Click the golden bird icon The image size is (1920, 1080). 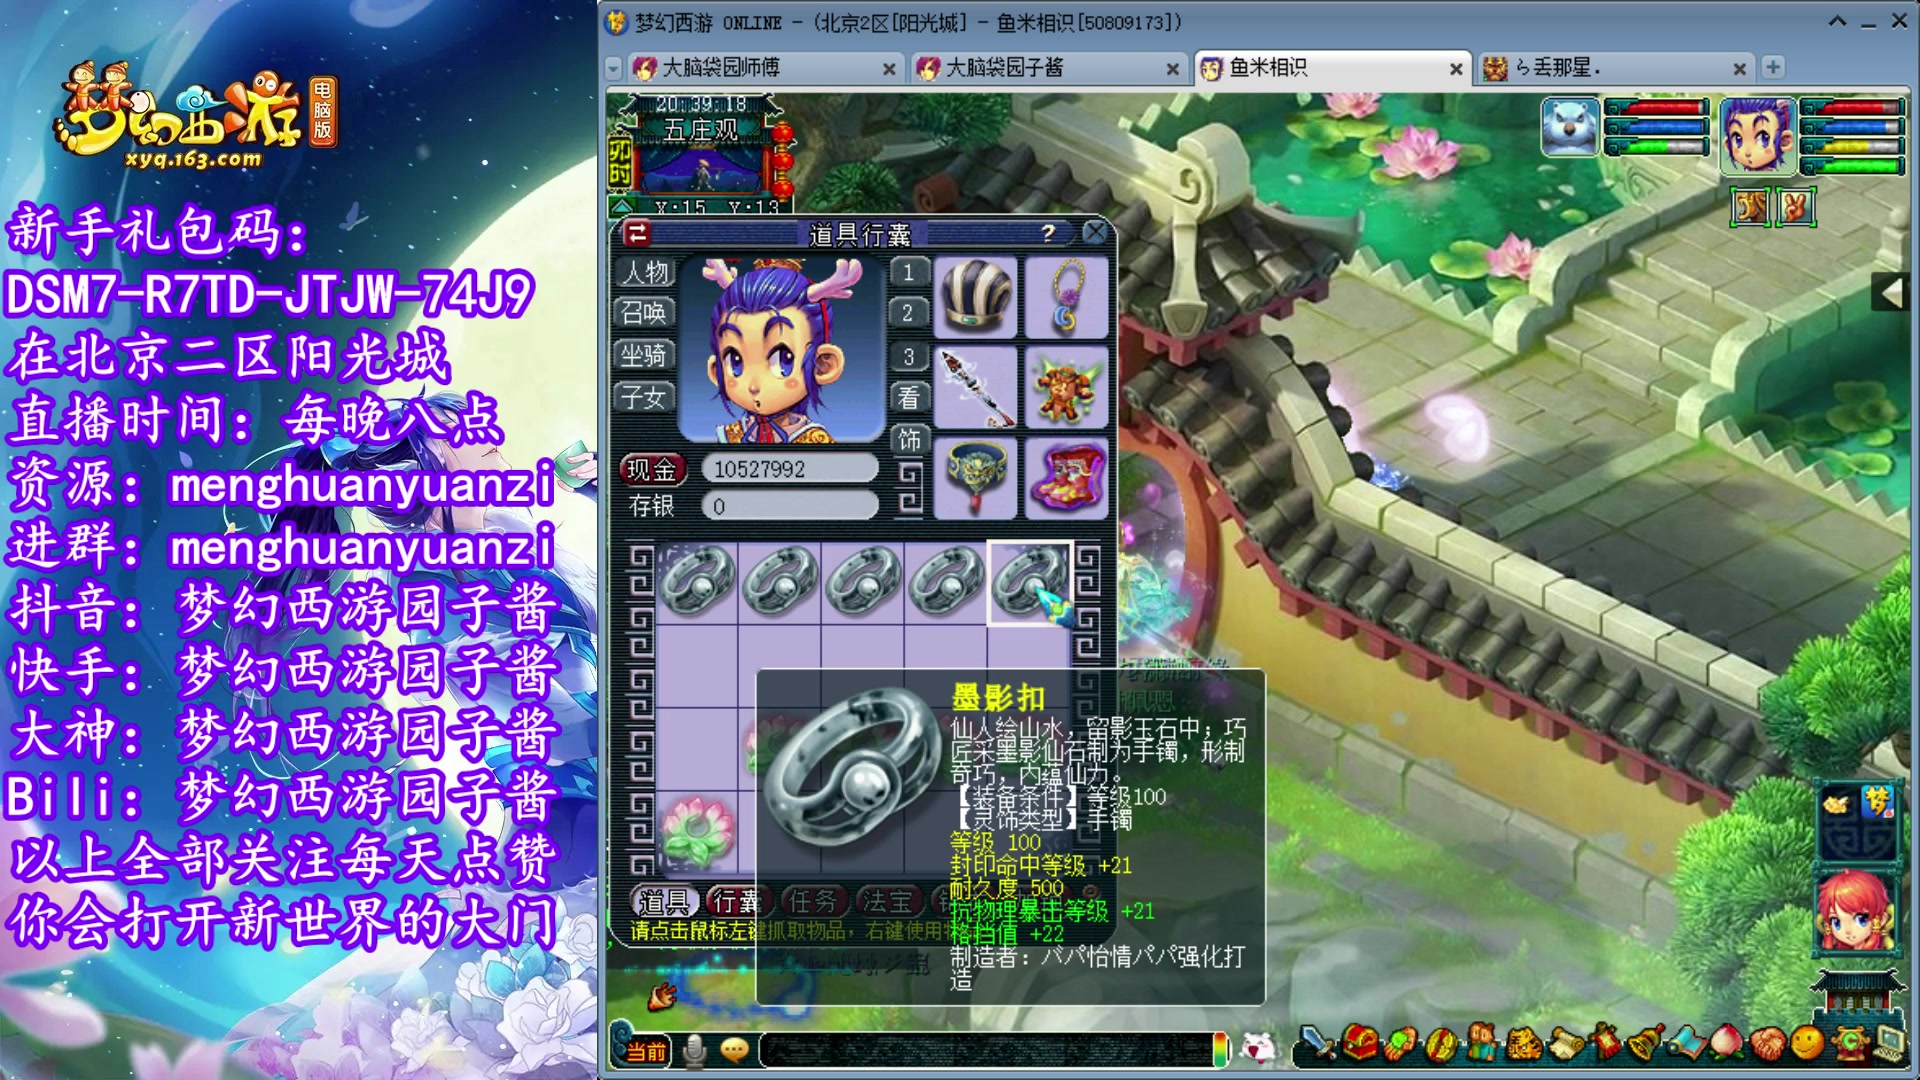[x=1836, y=803]
